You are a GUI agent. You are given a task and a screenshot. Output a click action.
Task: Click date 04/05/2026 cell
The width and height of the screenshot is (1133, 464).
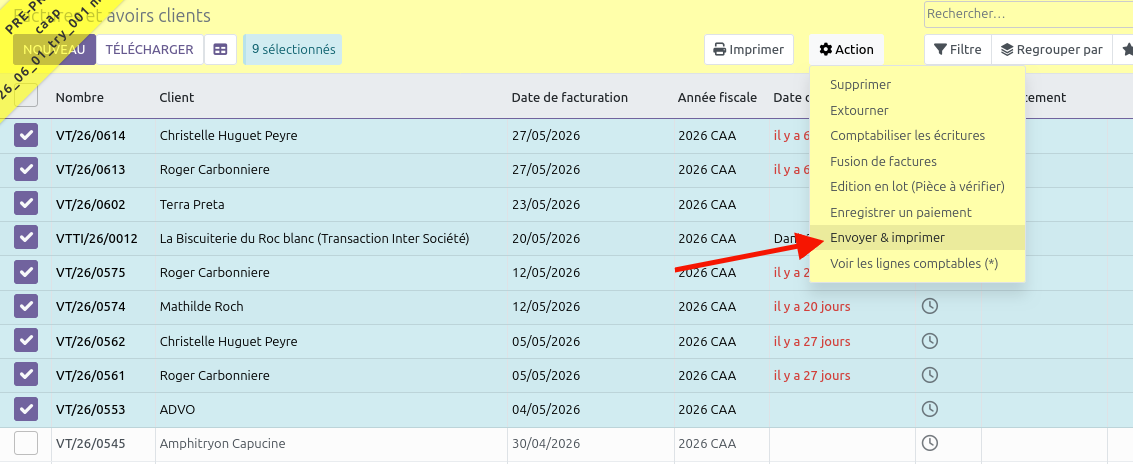[546, 410]
